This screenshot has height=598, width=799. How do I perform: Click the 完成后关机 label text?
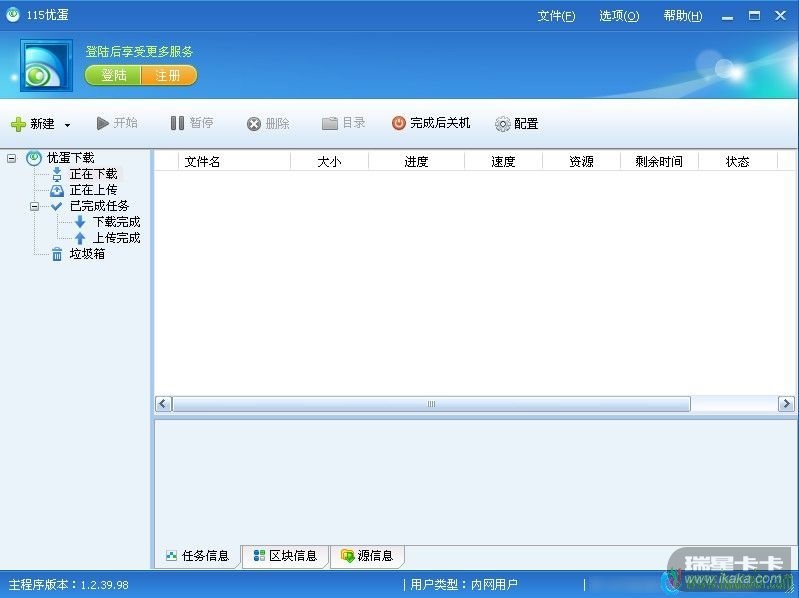(x=440, y=123)
